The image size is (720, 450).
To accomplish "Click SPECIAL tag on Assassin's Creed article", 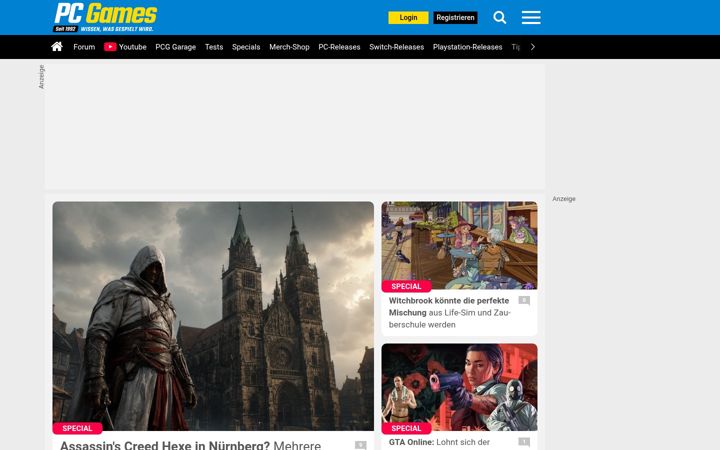I will [77, 428].
